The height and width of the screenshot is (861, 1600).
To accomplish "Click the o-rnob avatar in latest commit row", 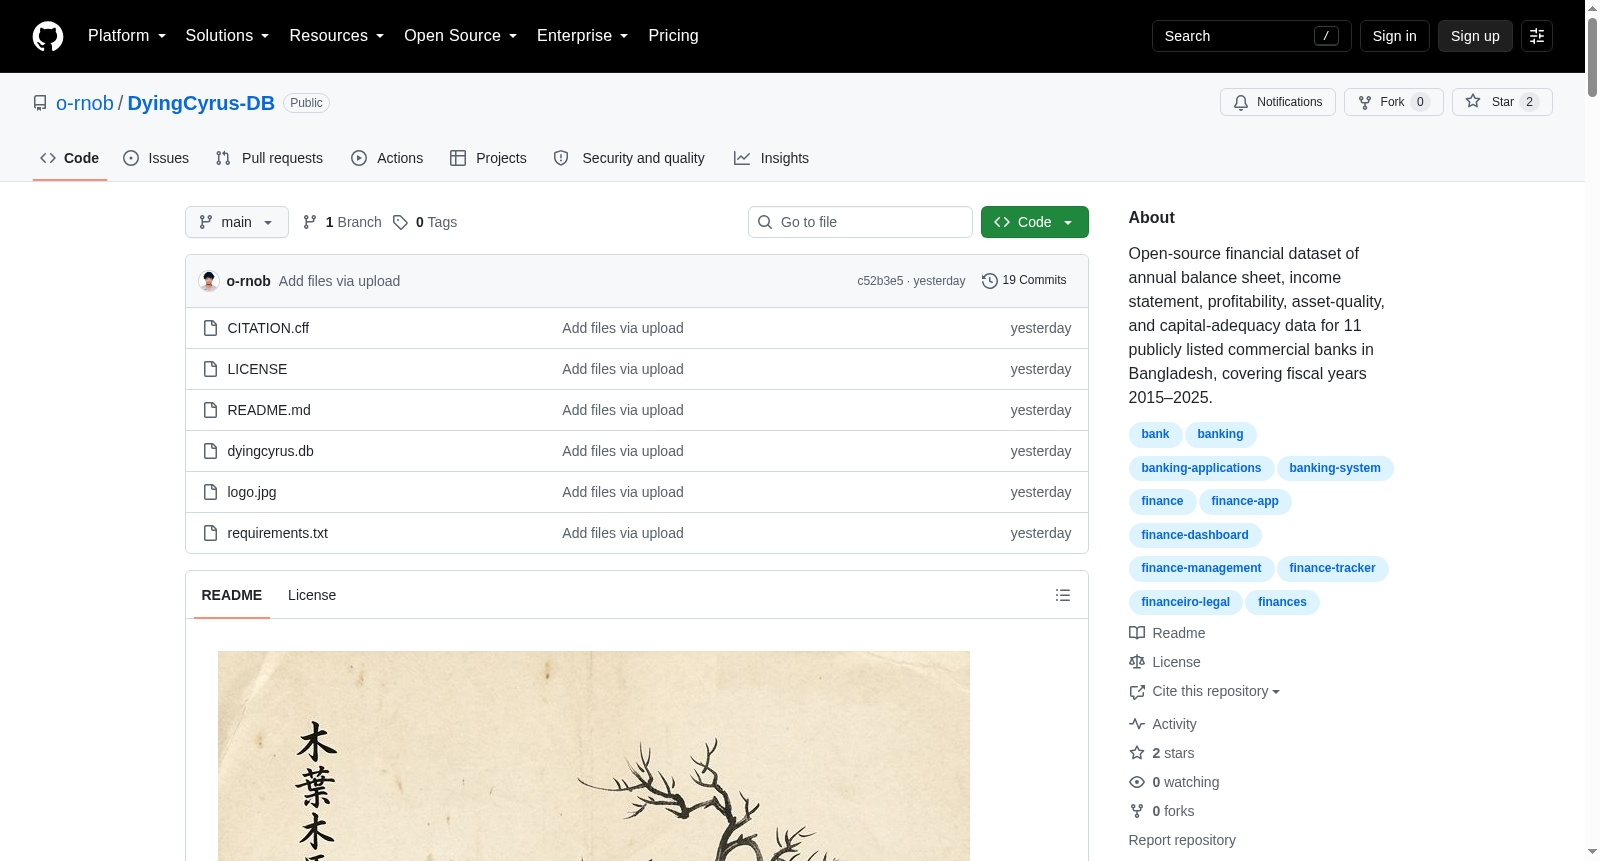I will tap(209, 281).
